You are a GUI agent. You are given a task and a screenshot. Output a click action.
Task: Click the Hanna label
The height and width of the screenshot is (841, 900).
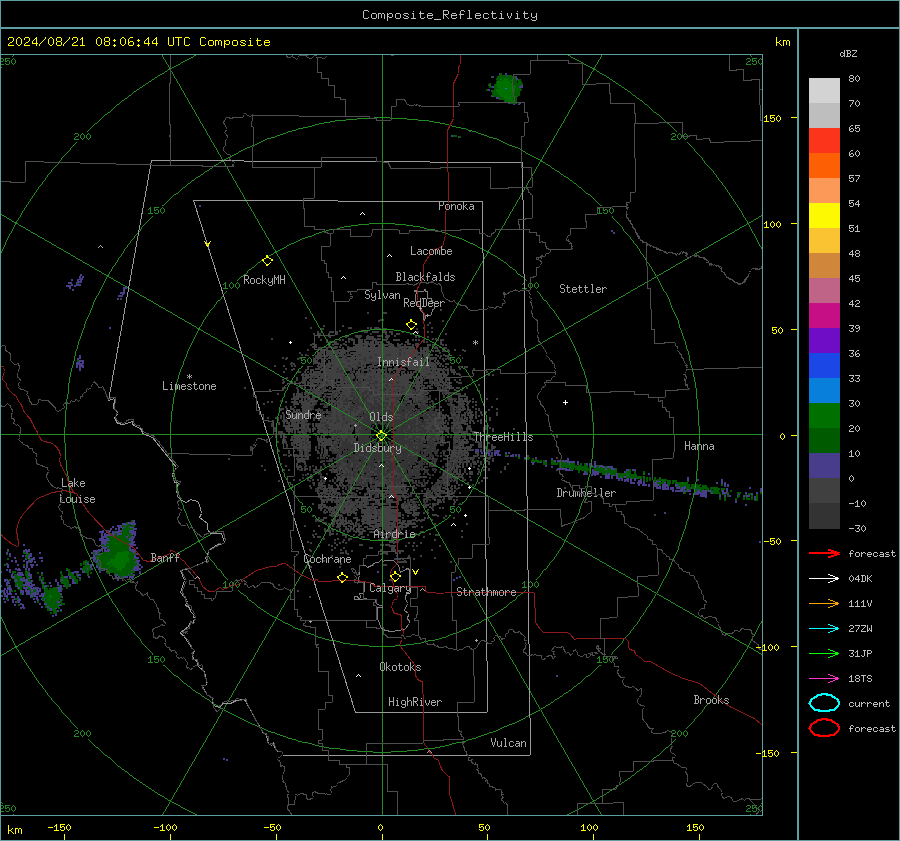(699, 446)
